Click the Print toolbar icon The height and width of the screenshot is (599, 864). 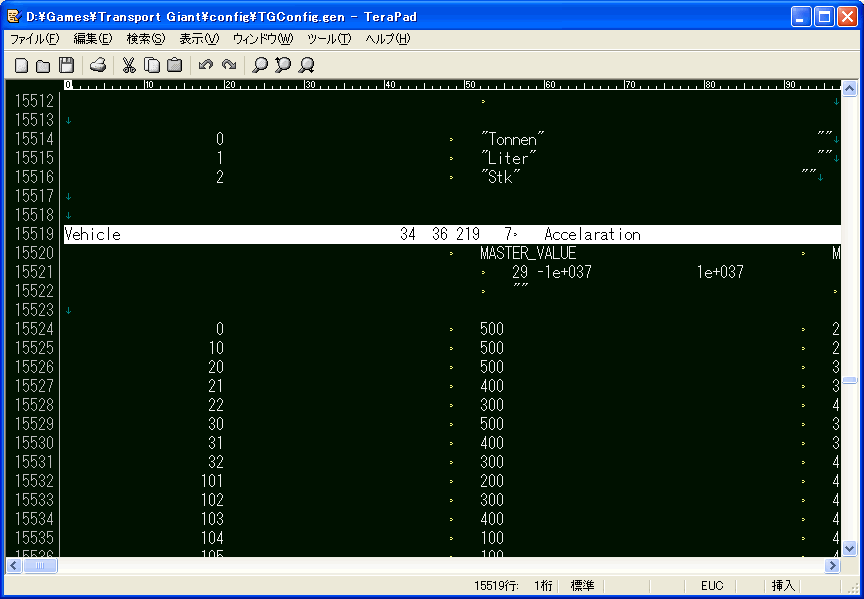point(98,65)
